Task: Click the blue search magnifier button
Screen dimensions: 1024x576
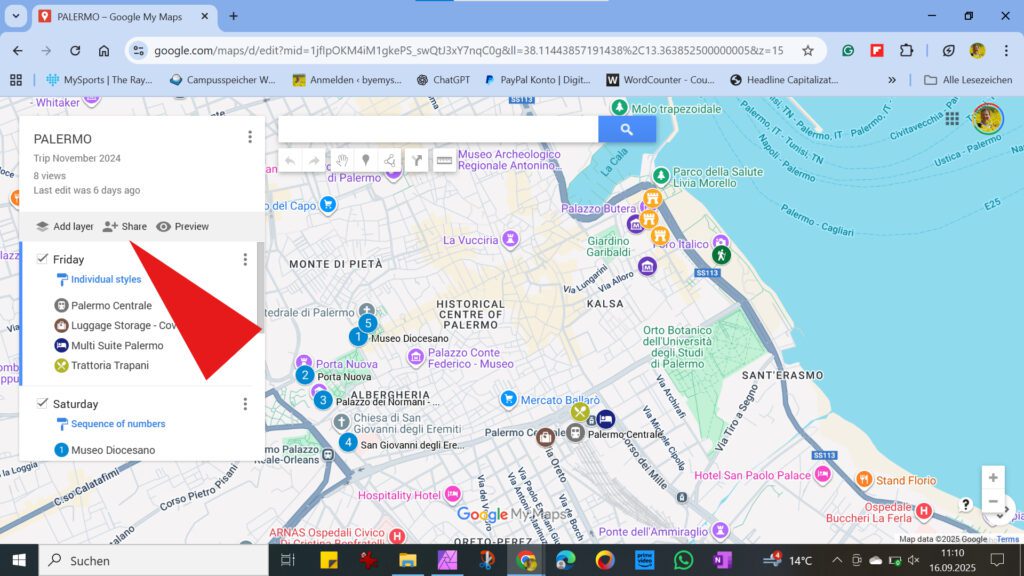Action: tap(627, 129)
